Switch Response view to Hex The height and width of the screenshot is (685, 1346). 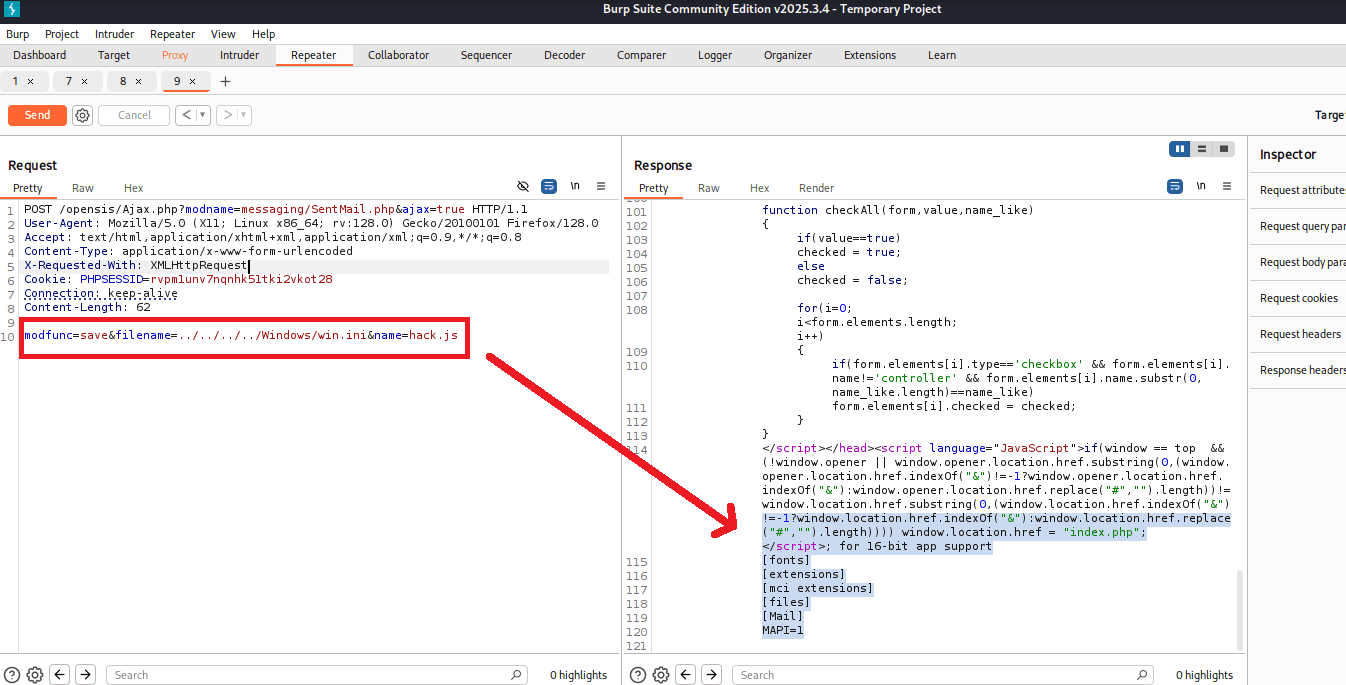point(760,188)
